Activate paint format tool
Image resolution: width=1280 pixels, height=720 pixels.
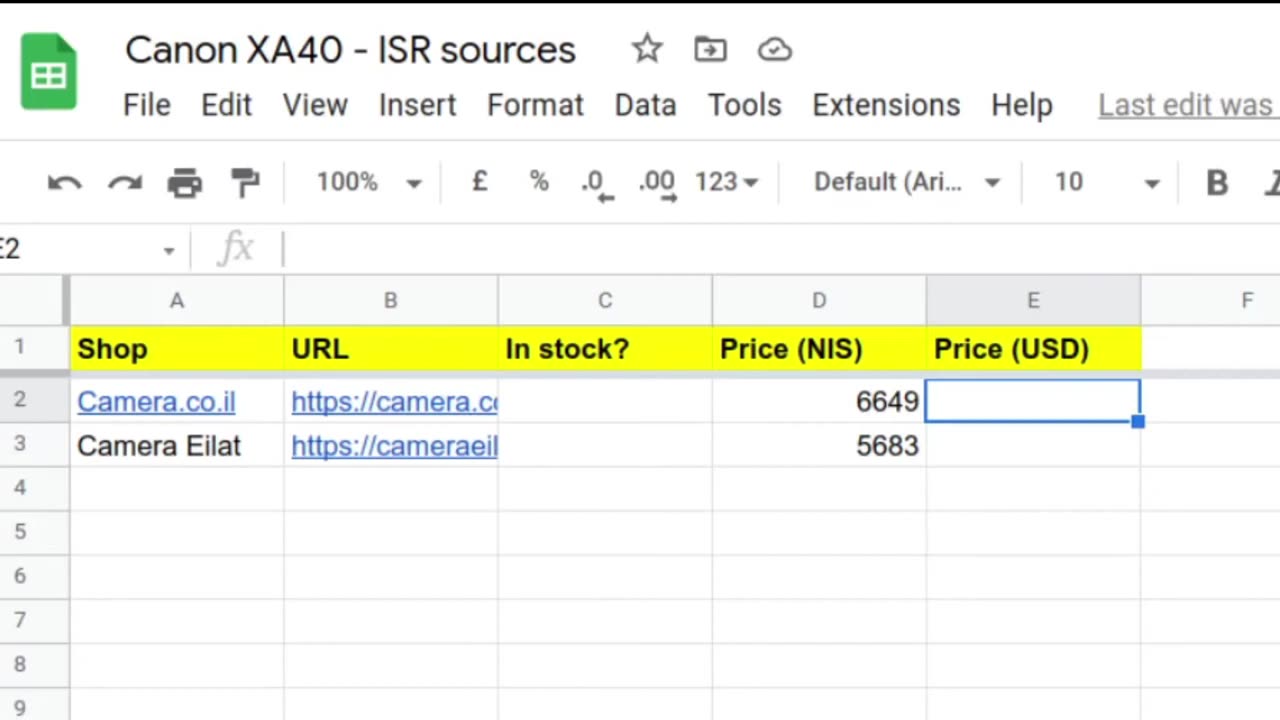245,182
